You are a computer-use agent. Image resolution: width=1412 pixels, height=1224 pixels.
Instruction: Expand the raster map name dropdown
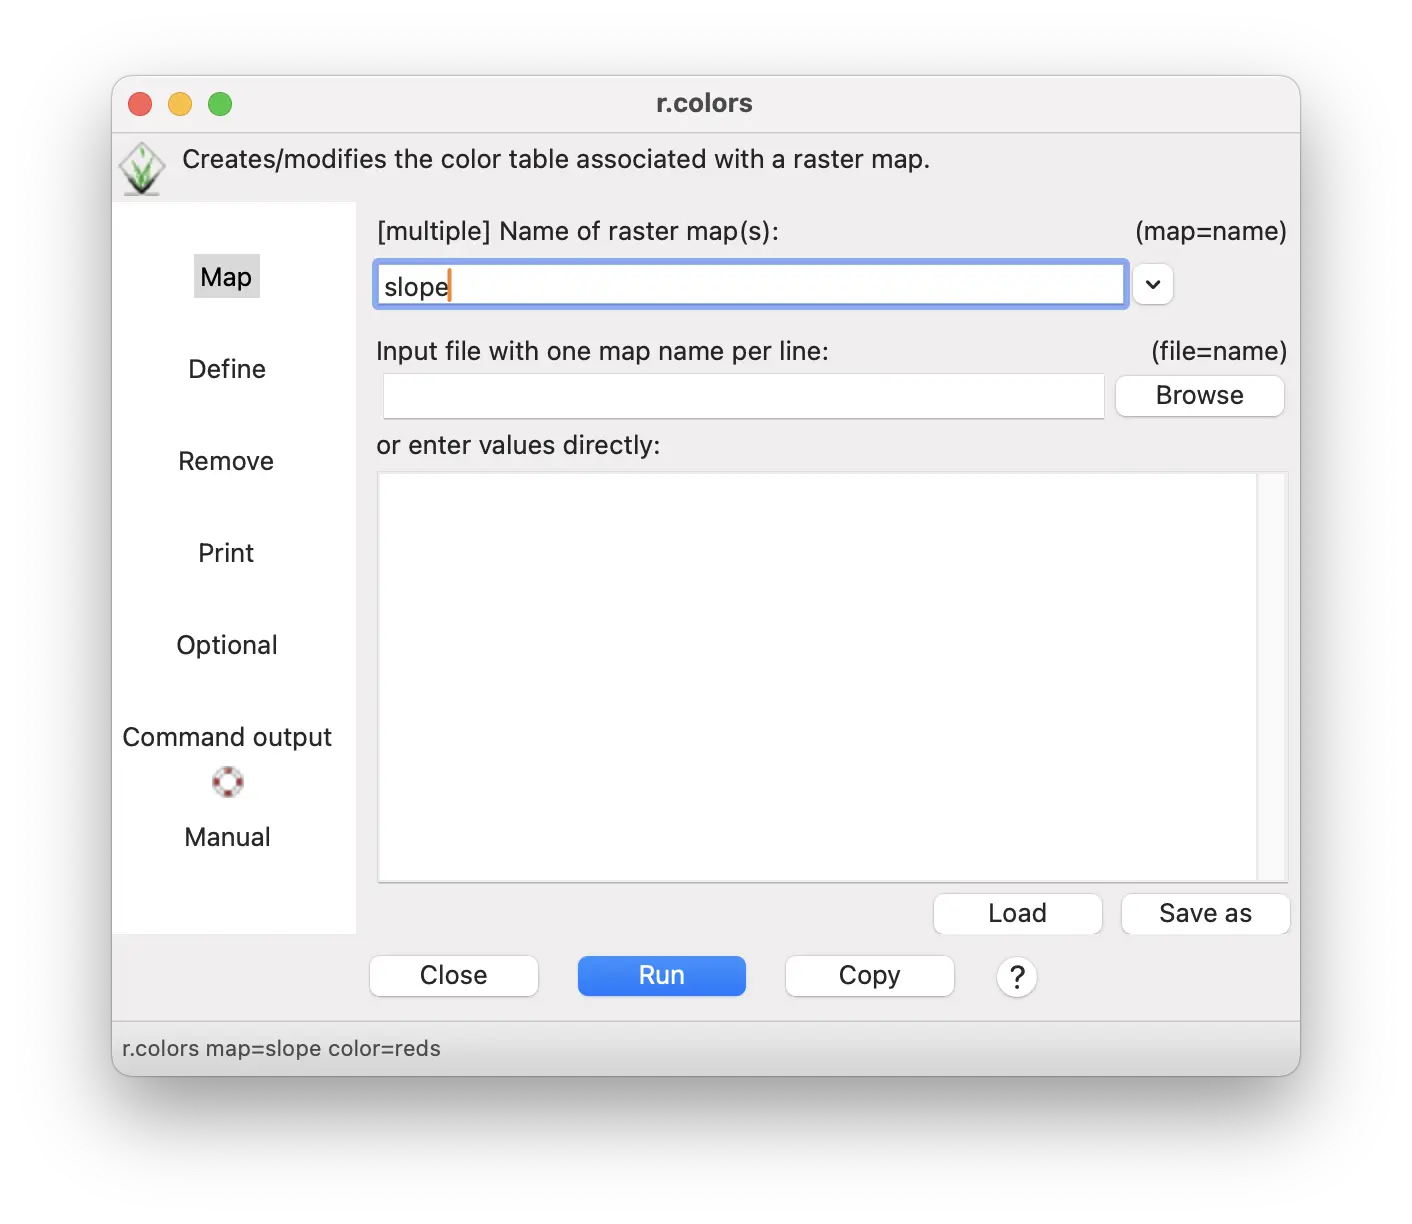coord(1152,285)
